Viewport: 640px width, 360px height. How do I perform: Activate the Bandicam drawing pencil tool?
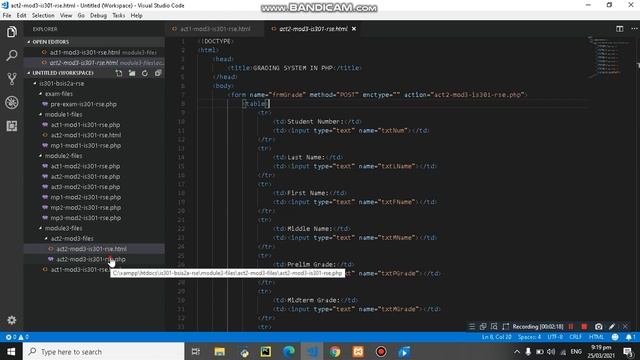point(612,327)
